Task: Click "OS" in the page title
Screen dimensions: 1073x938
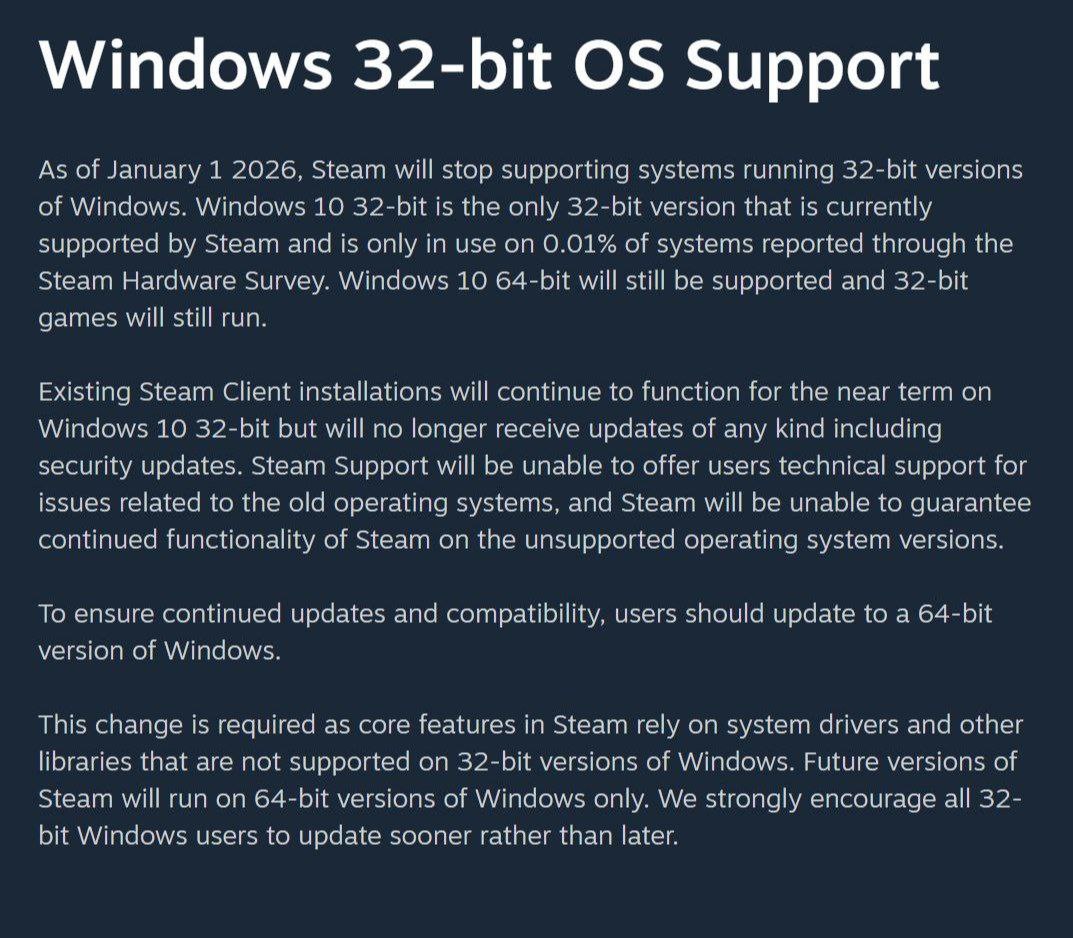Action: coord(619,65)
